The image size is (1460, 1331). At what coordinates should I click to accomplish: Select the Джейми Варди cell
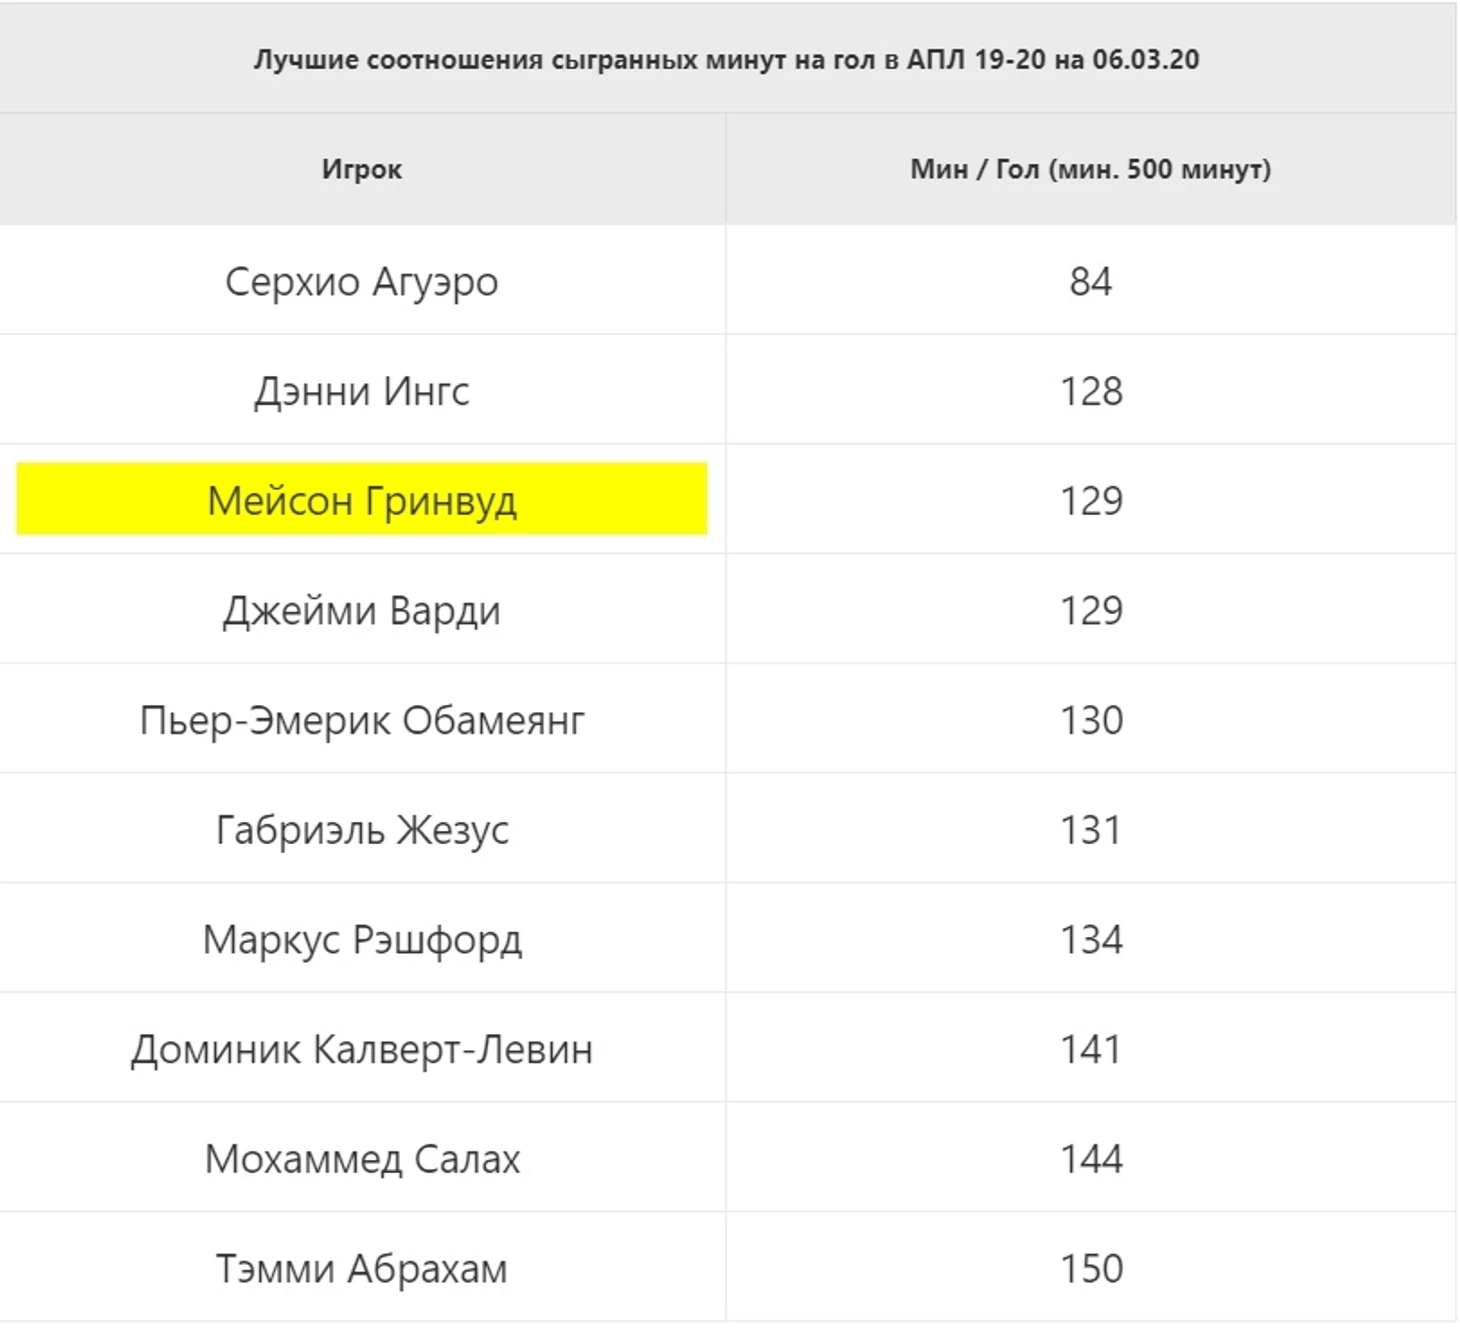tap(362, 609)
